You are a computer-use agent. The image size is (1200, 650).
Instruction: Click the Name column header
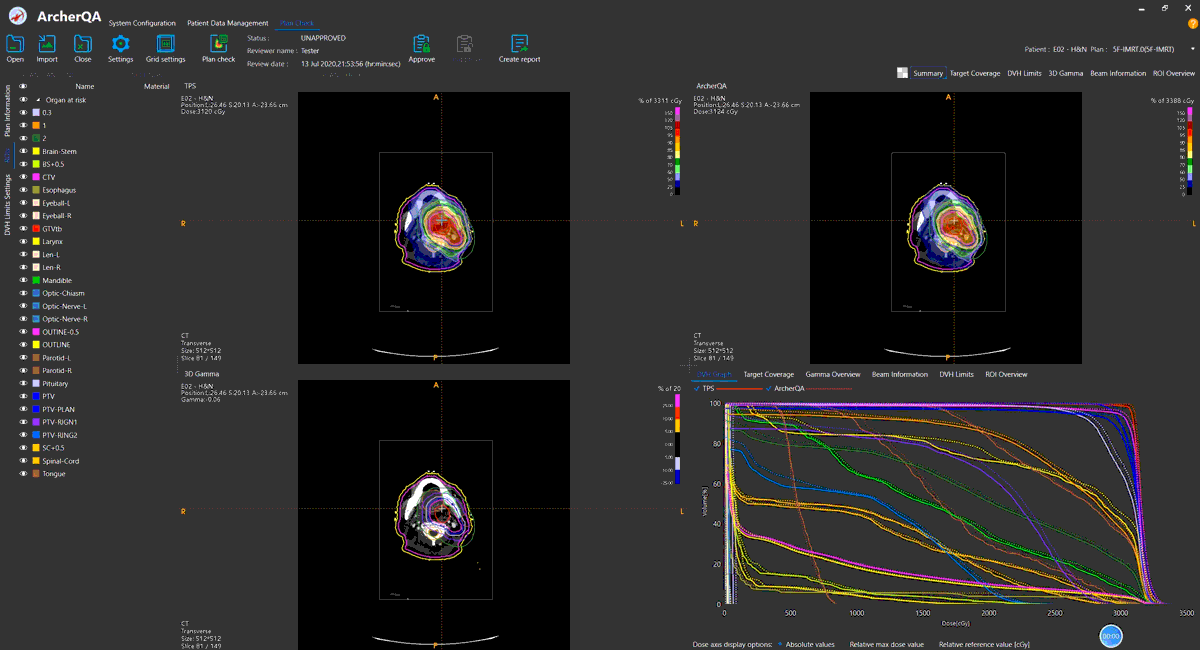(84, 87)
